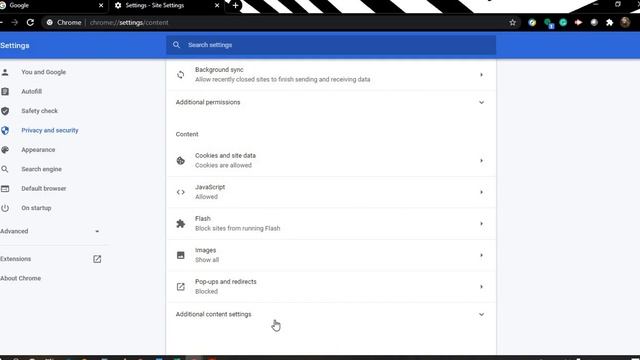Click the Cookies and site data icon
This screenshot has height=360, width=640.
180,161
